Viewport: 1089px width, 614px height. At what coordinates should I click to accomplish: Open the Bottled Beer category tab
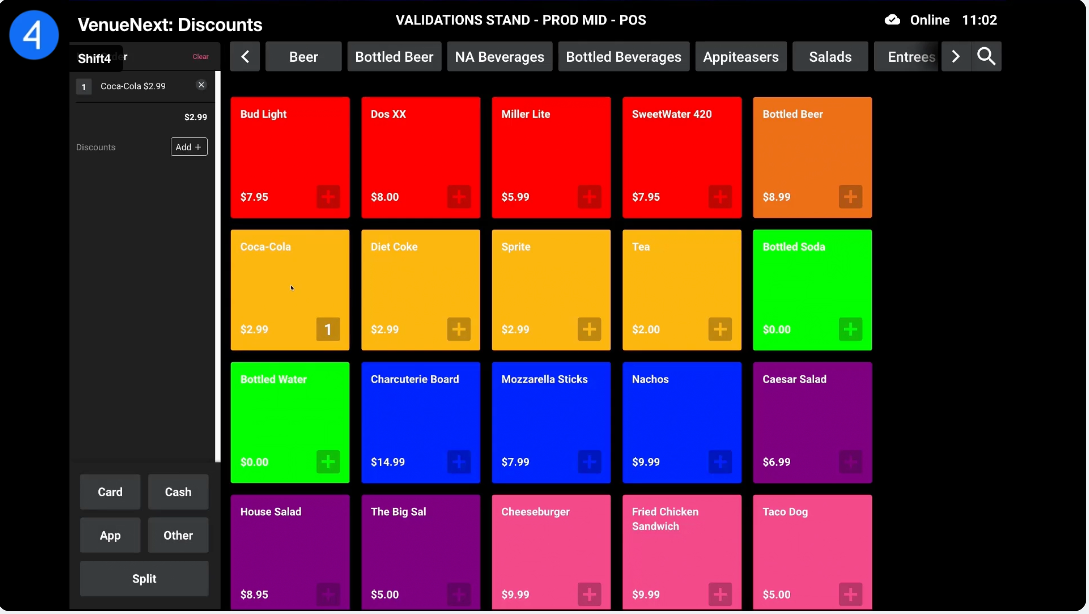point(394,57)
